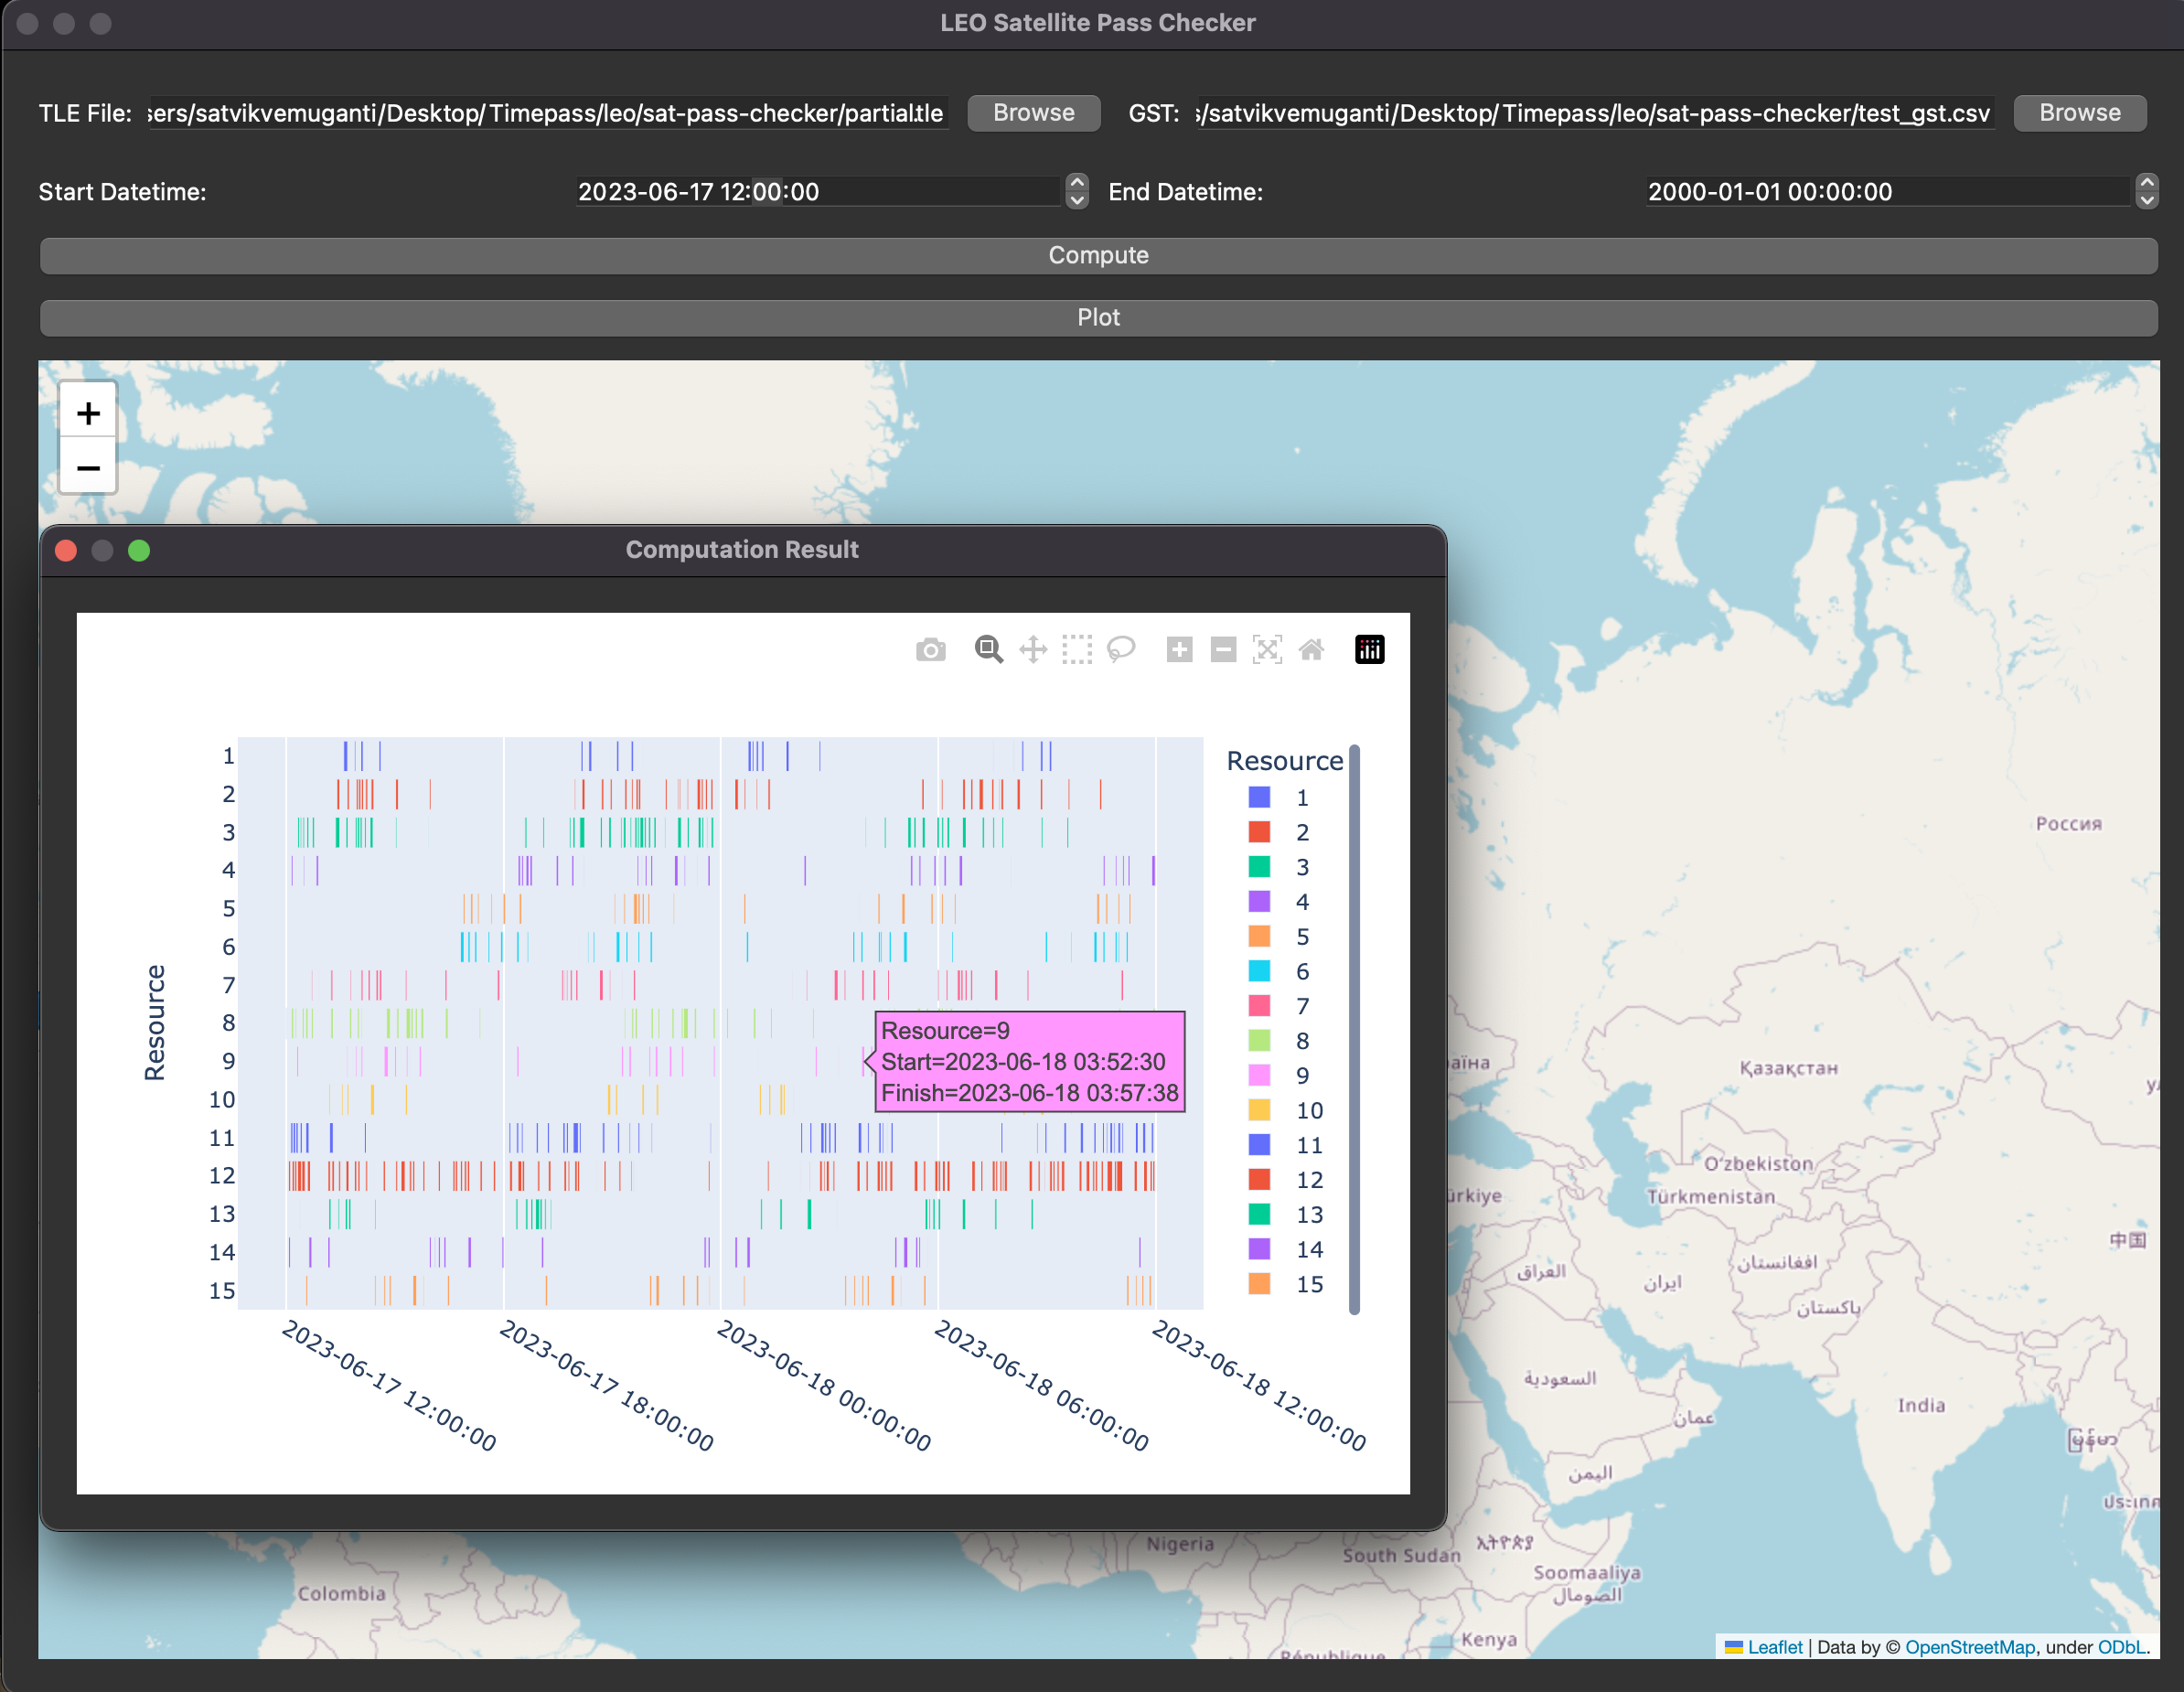Click the Autoscale axes icon
The width and height of the screenshot is (2184, 1692).
1267,650
